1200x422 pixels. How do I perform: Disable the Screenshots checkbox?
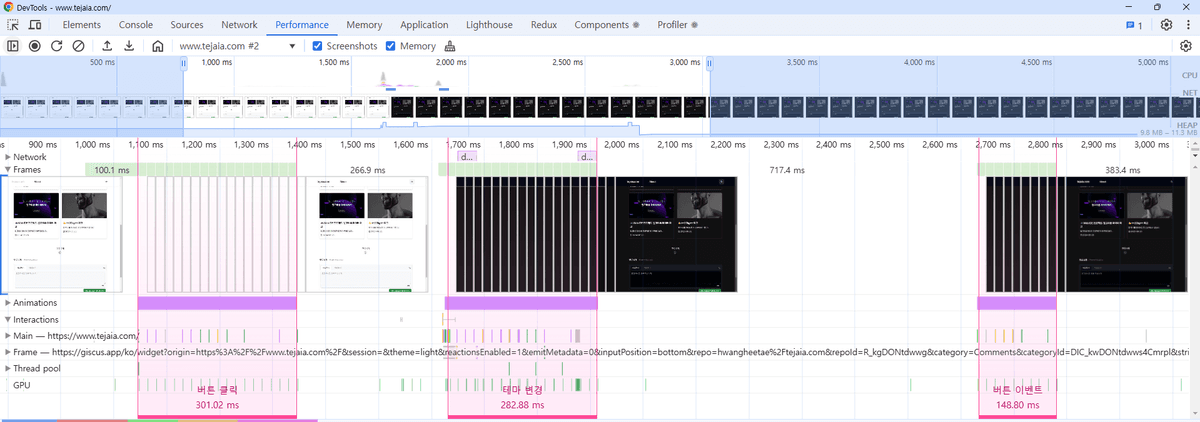point(318,46)
